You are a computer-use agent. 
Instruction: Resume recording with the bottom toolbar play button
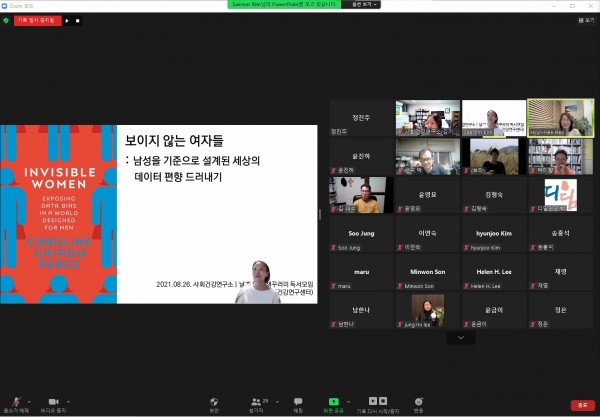[373, 401]
